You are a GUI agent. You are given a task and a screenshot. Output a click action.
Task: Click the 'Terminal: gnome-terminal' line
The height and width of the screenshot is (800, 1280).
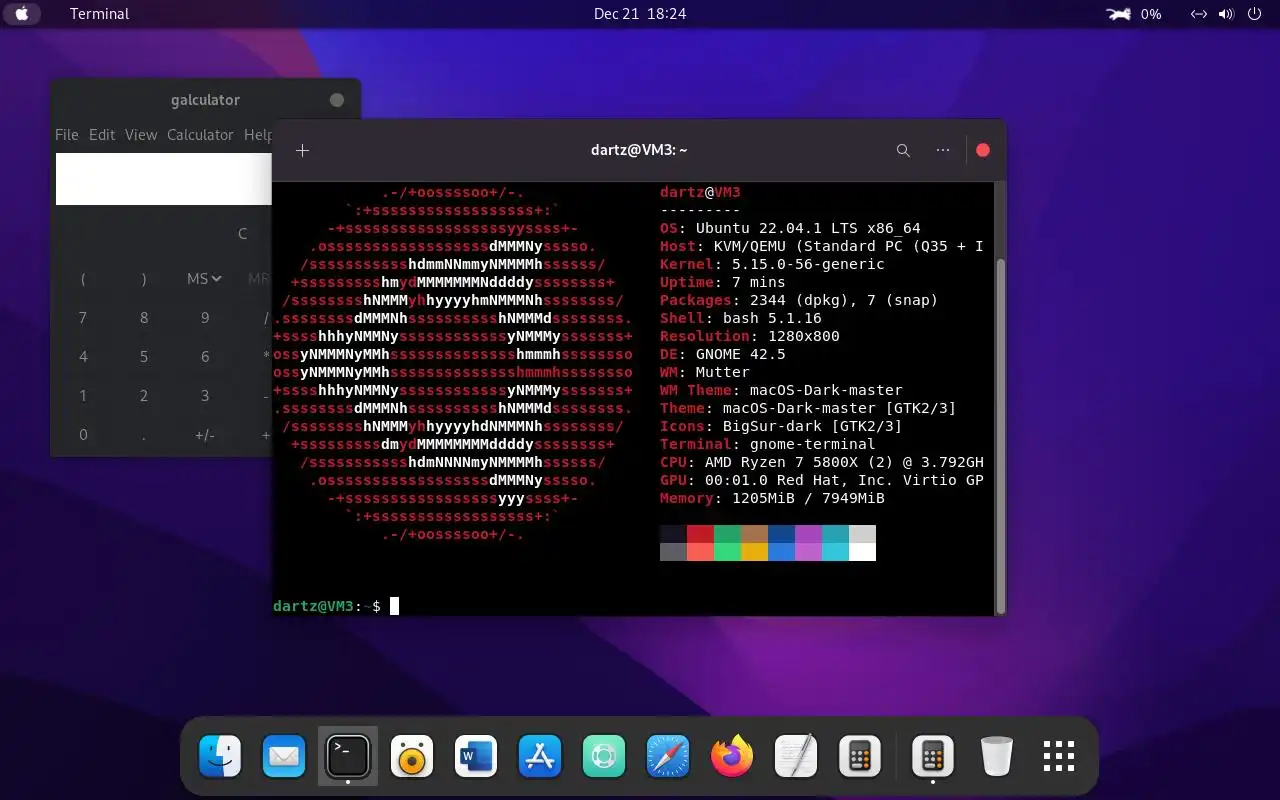(x=768, y=444)
